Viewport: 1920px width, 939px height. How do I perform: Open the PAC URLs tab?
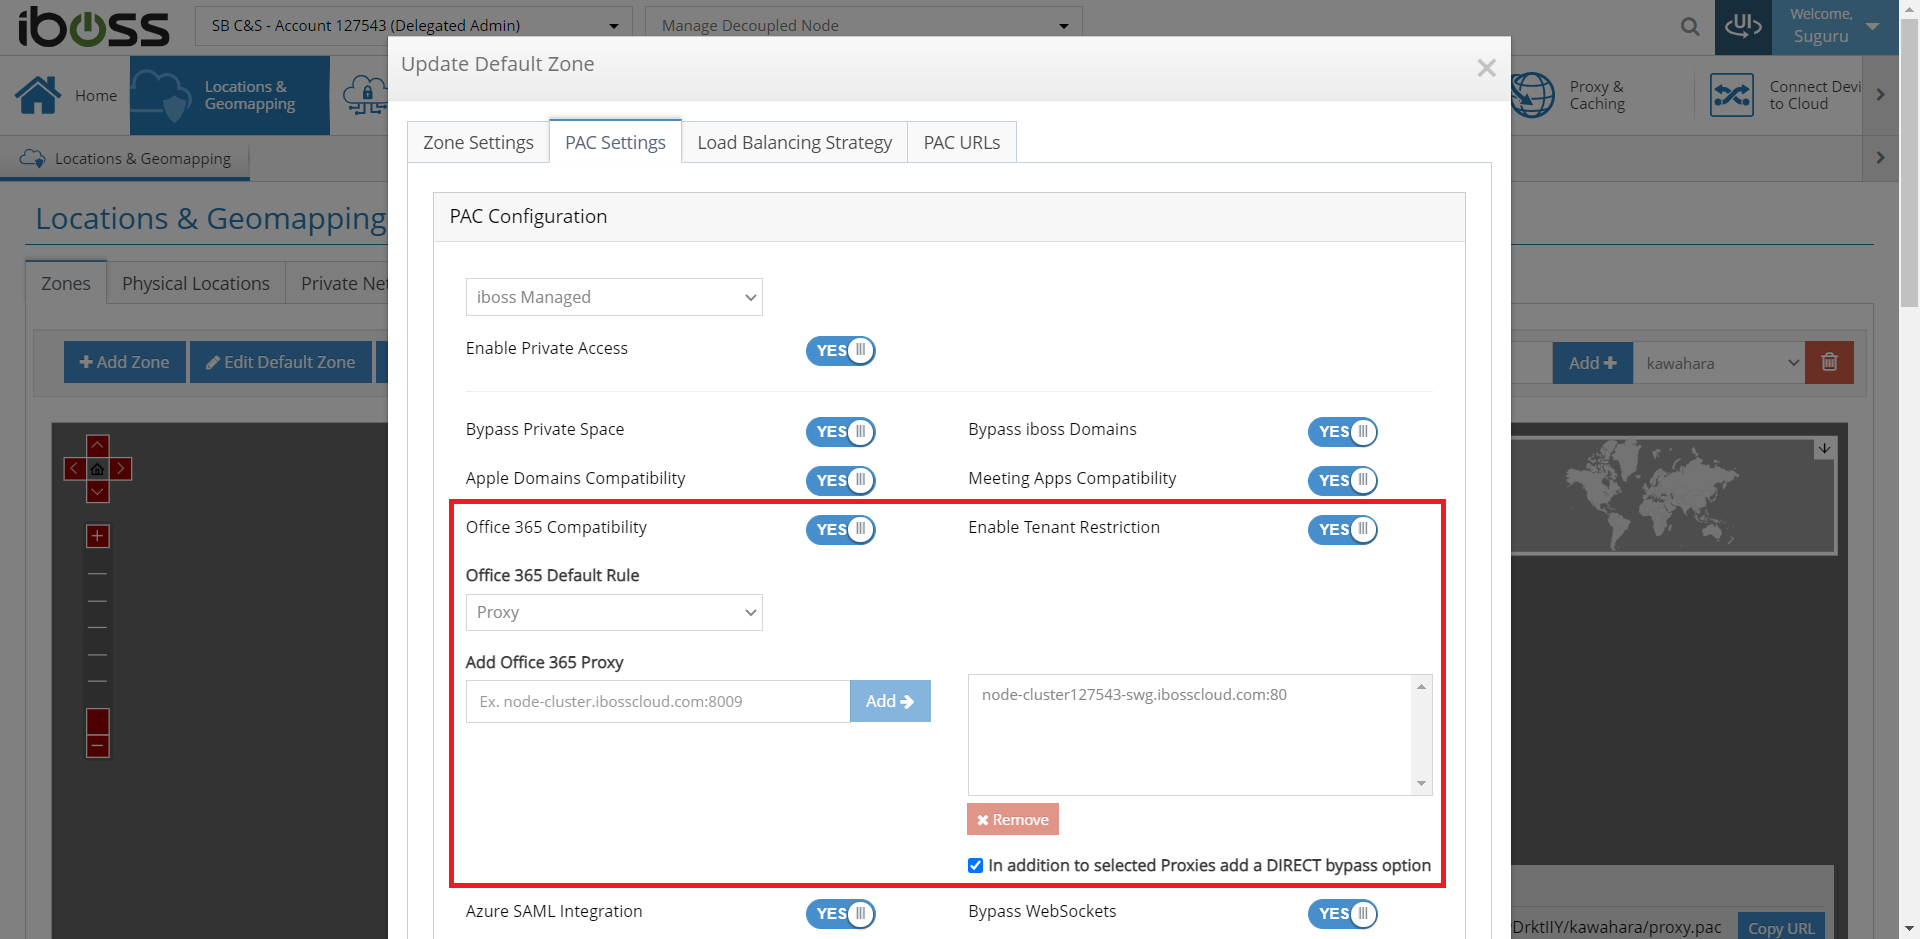(x=962, y=142)
